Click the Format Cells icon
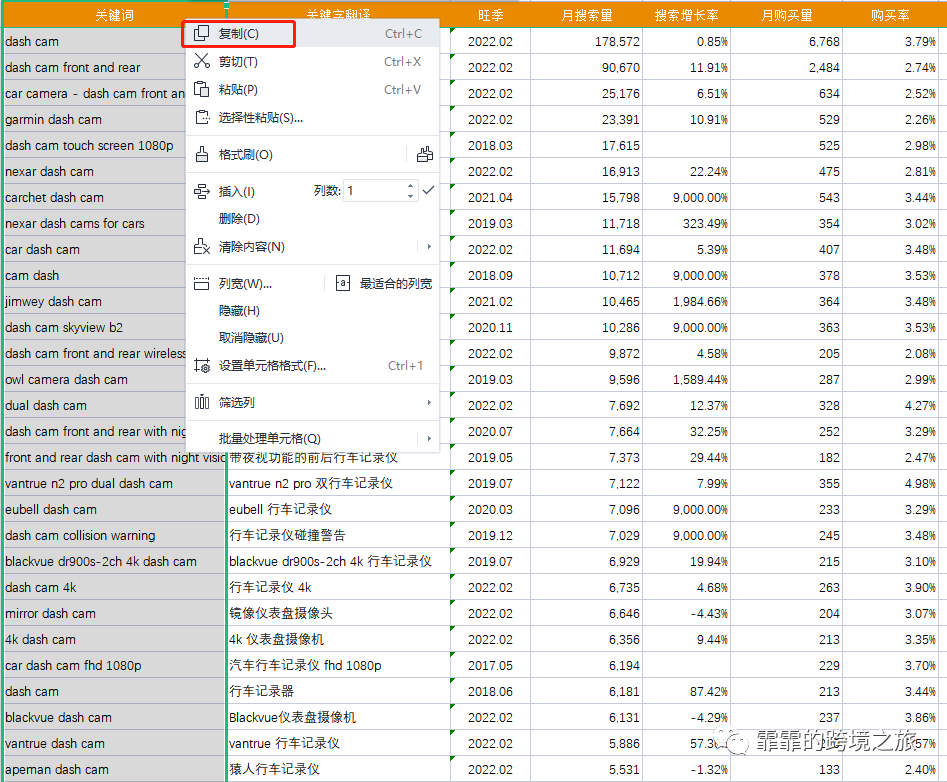 click(202, 365)
